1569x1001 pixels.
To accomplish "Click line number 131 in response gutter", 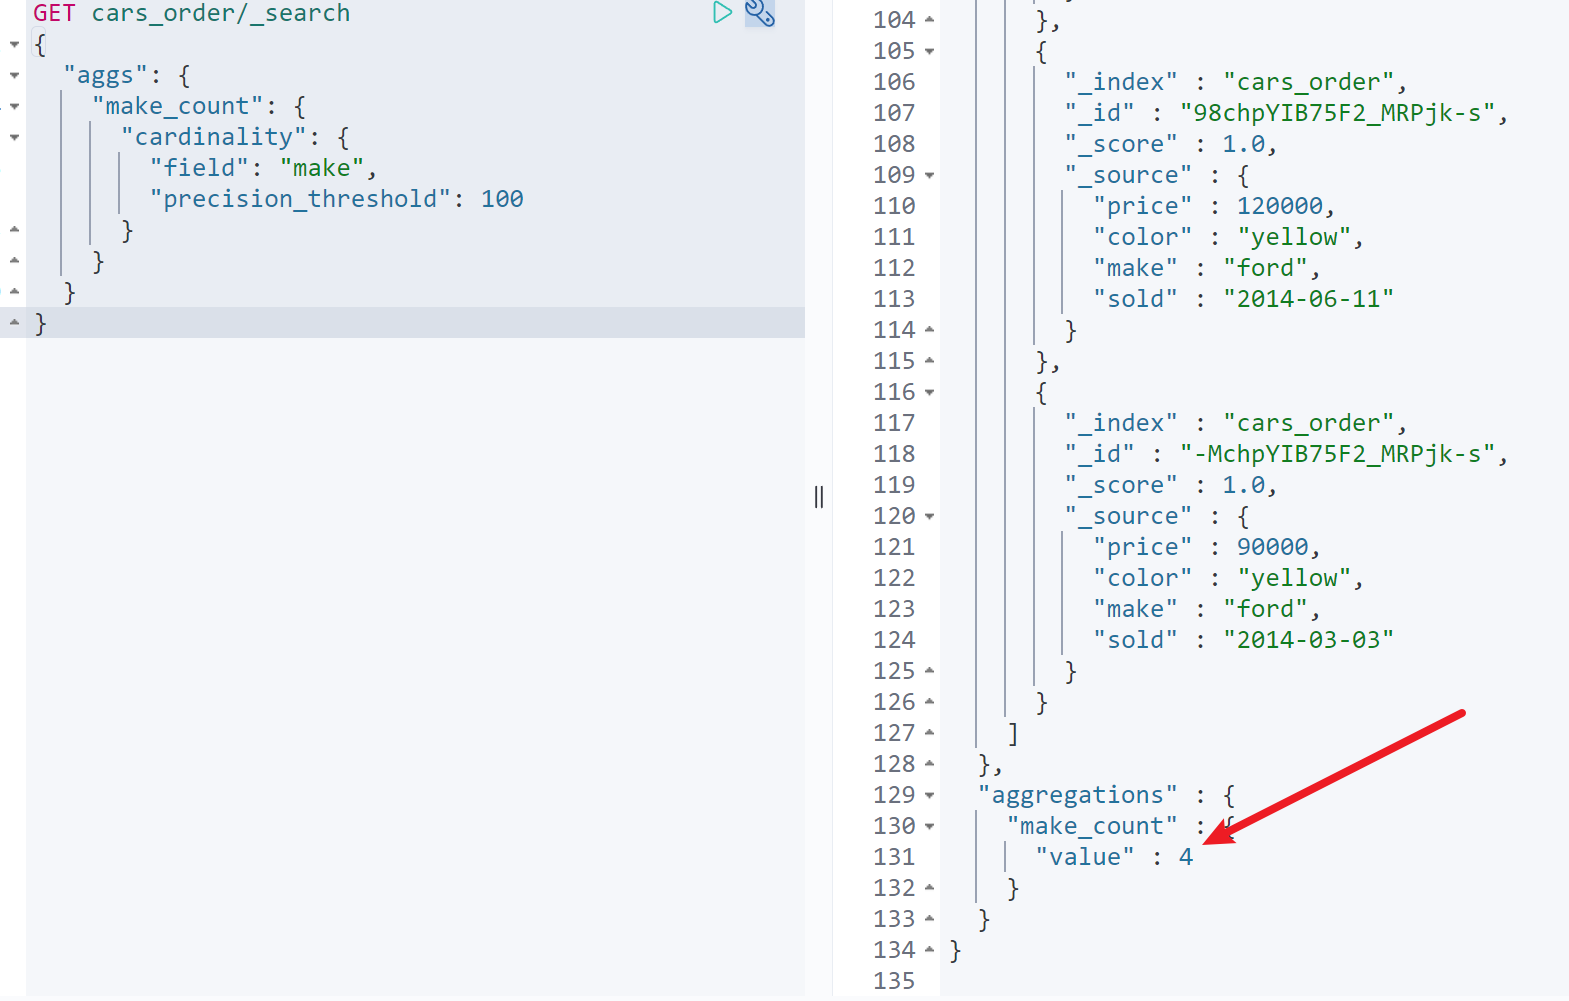I will click(894, 857).
